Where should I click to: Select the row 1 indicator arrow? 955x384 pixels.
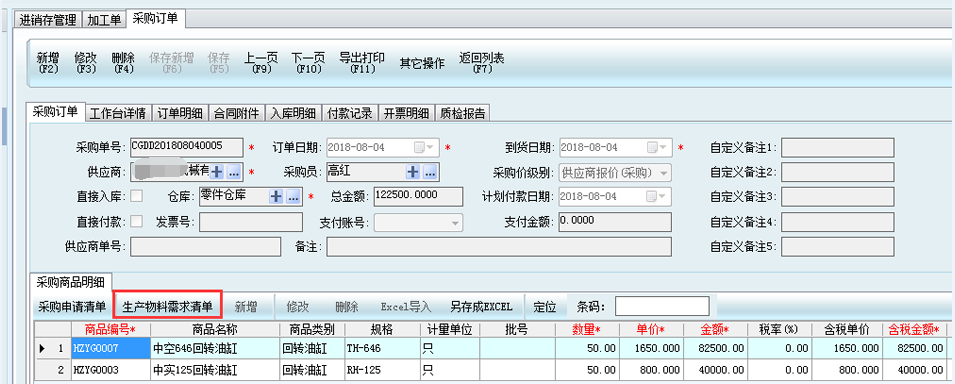click(42, 348)
